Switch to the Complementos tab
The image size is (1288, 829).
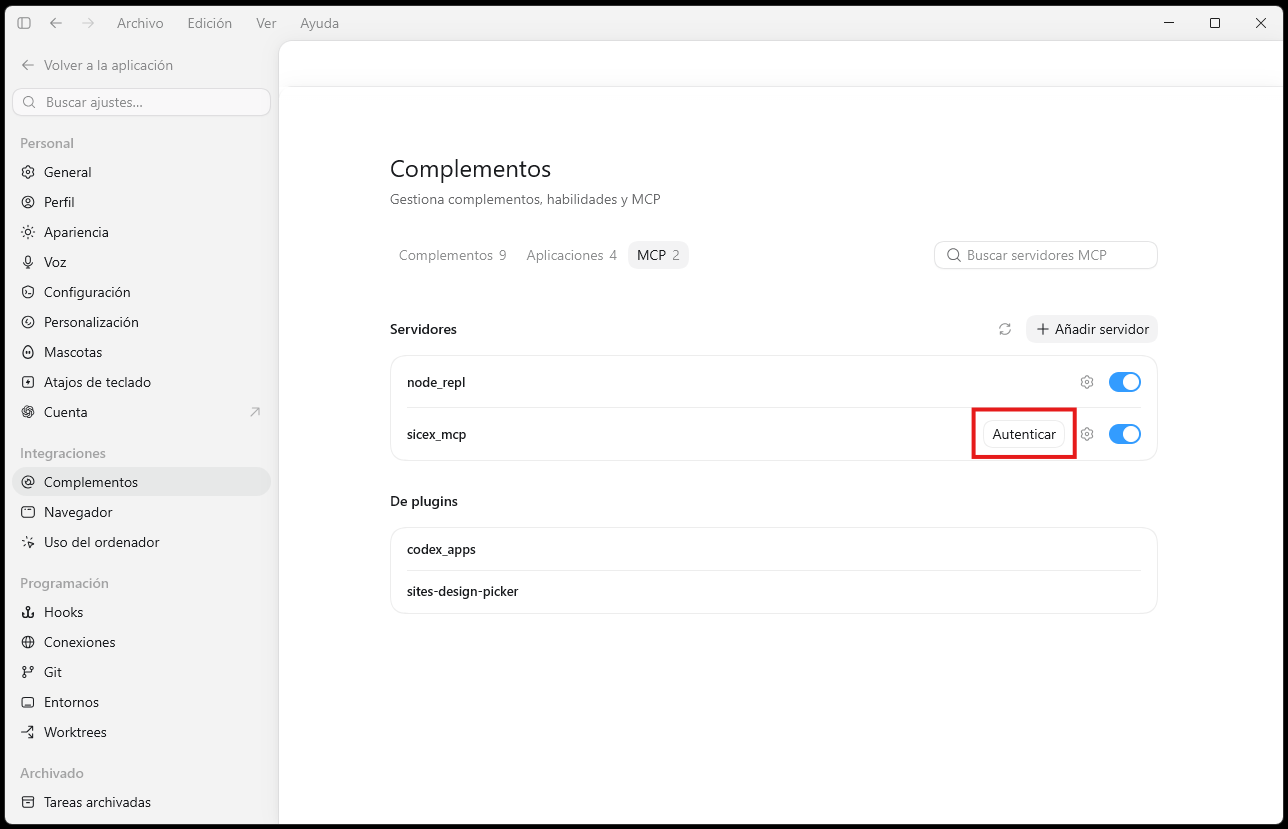tap(453, 255)
